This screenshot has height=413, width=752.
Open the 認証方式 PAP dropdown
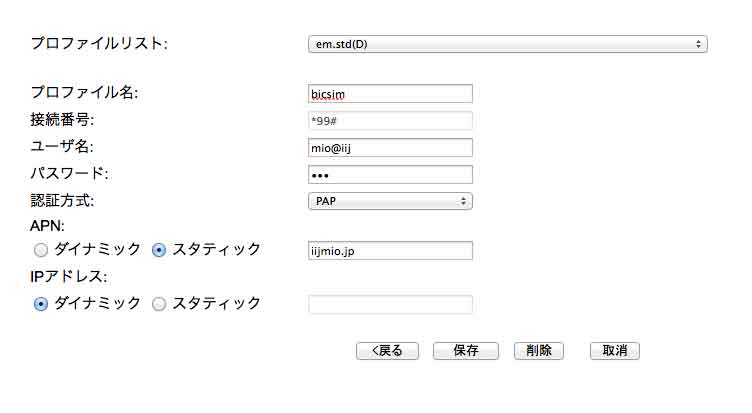click(390, 201)
